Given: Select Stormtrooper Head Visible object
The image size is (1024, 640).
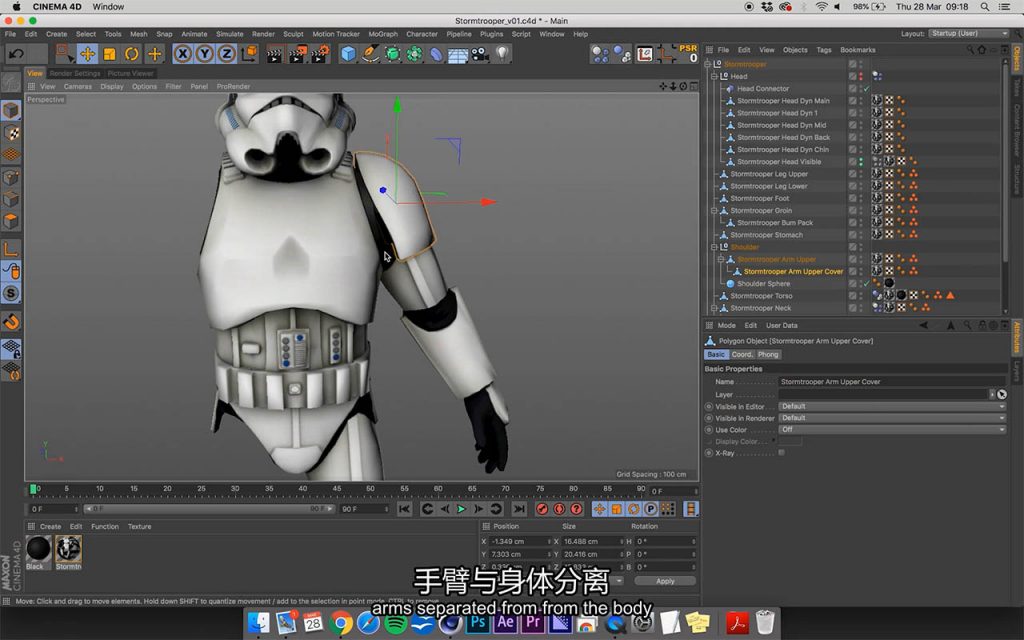Looking at the screenshot, I should [x=779, y=162].
